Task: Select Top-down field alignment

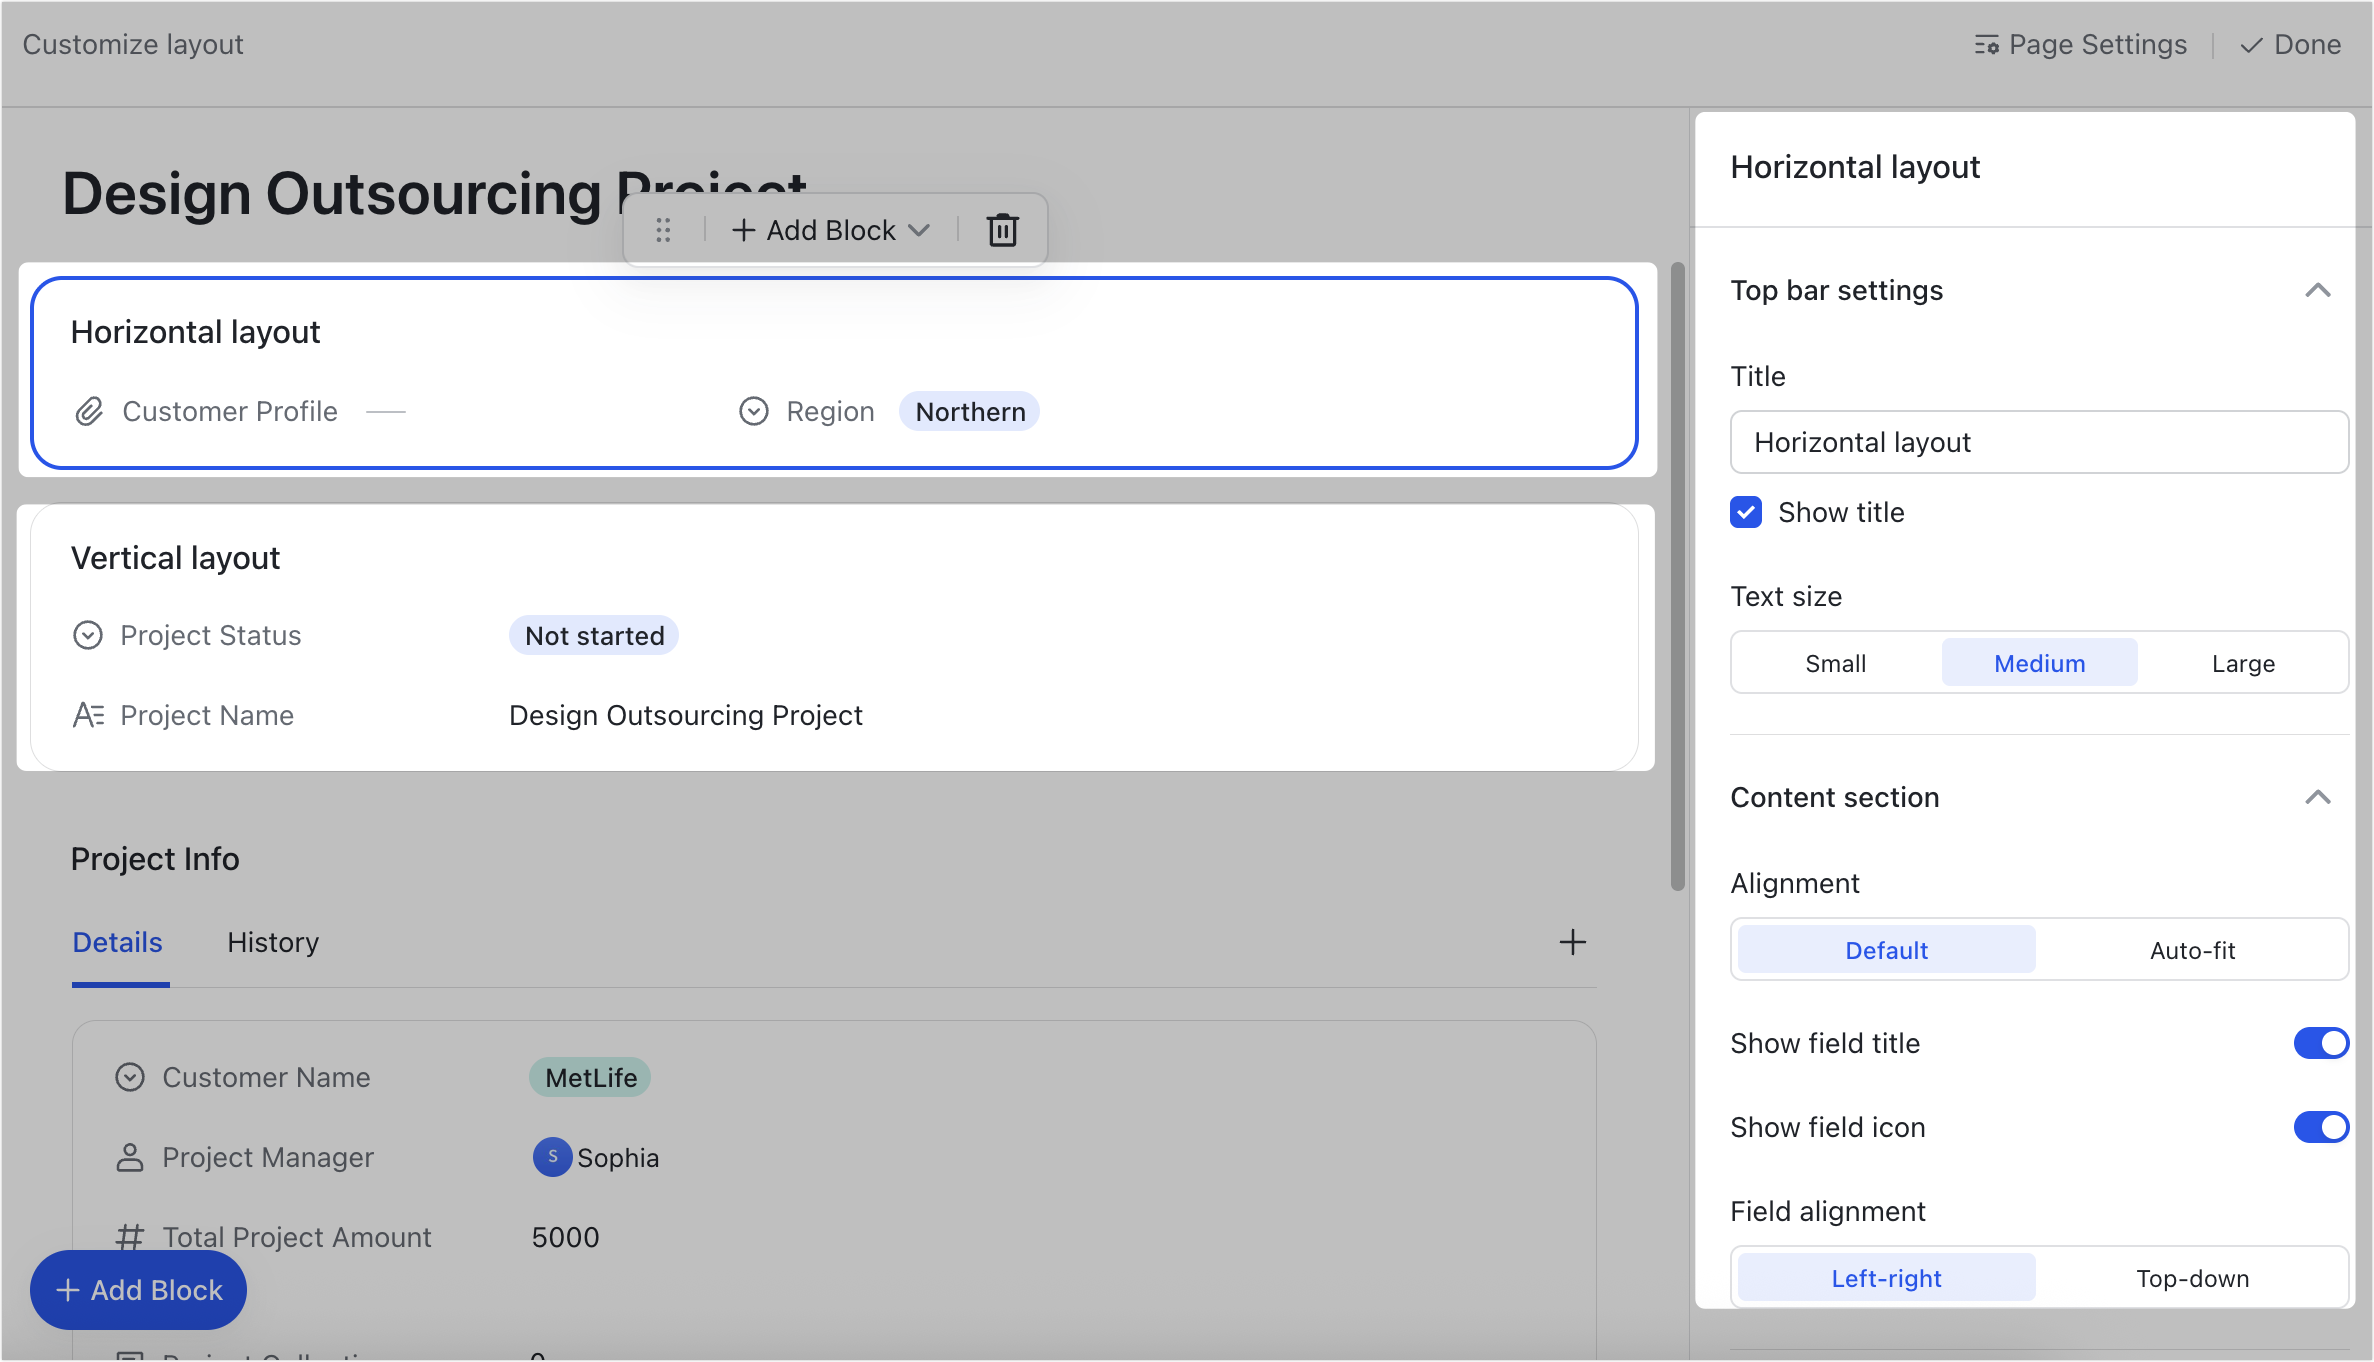Action: (x=2192, y=1278)
